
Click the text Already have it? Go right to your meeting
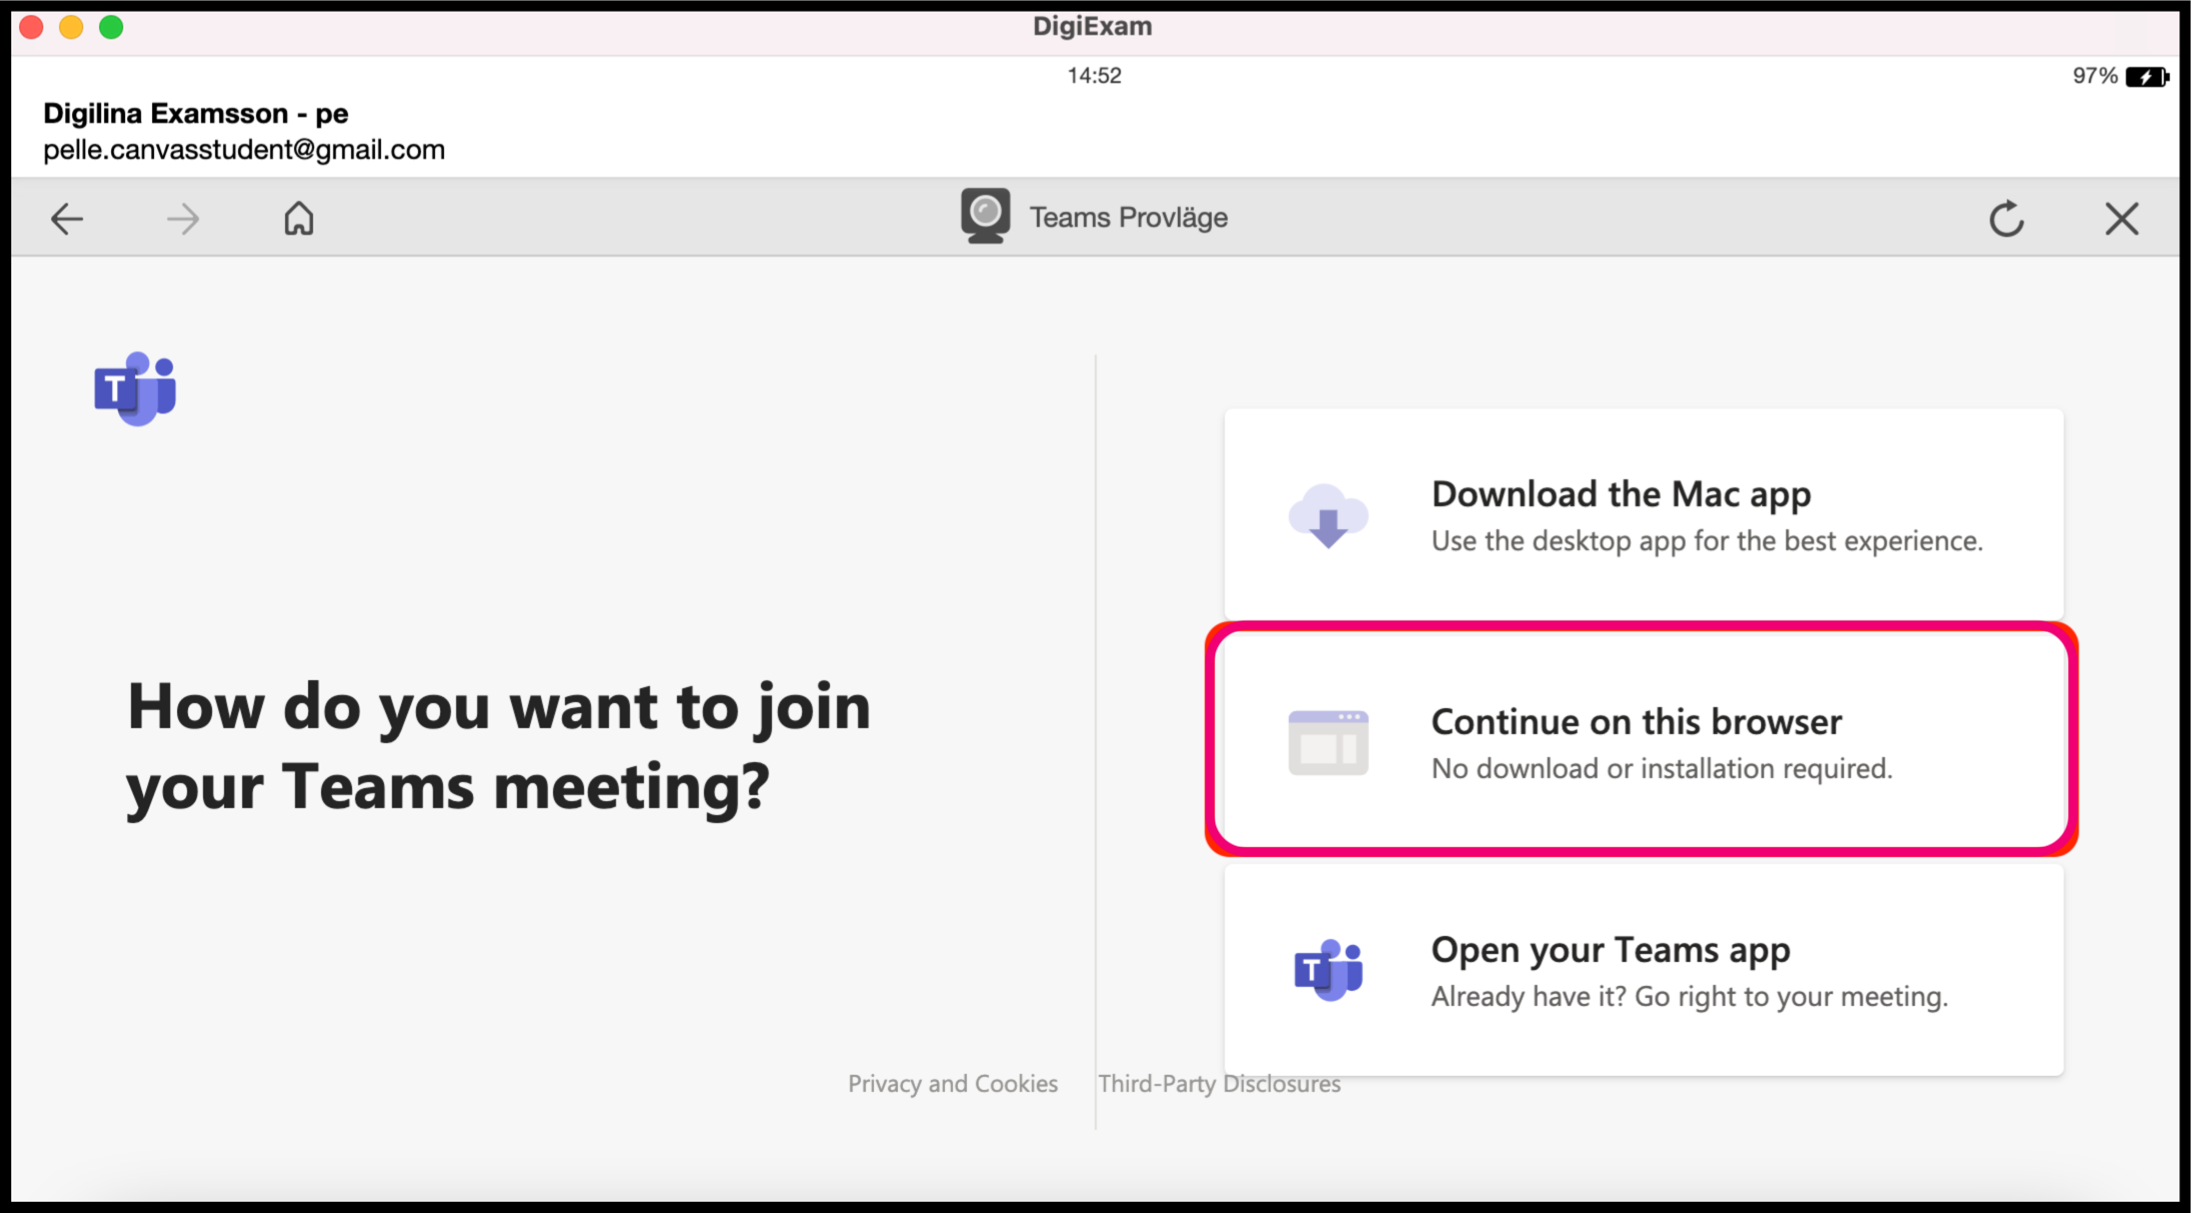pos(1689,997)
